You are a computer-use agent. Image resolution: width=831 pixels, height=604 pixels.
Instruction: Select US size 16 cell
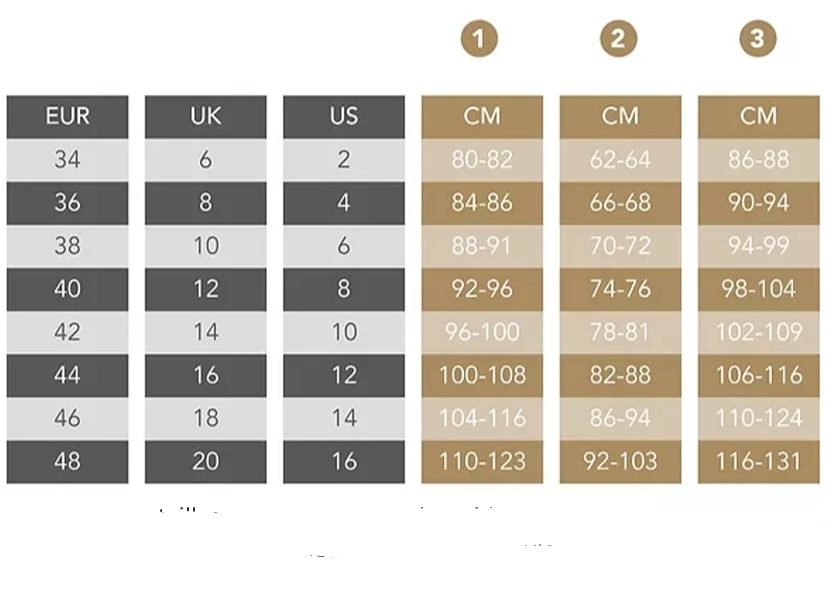click(x=344, y=462)
